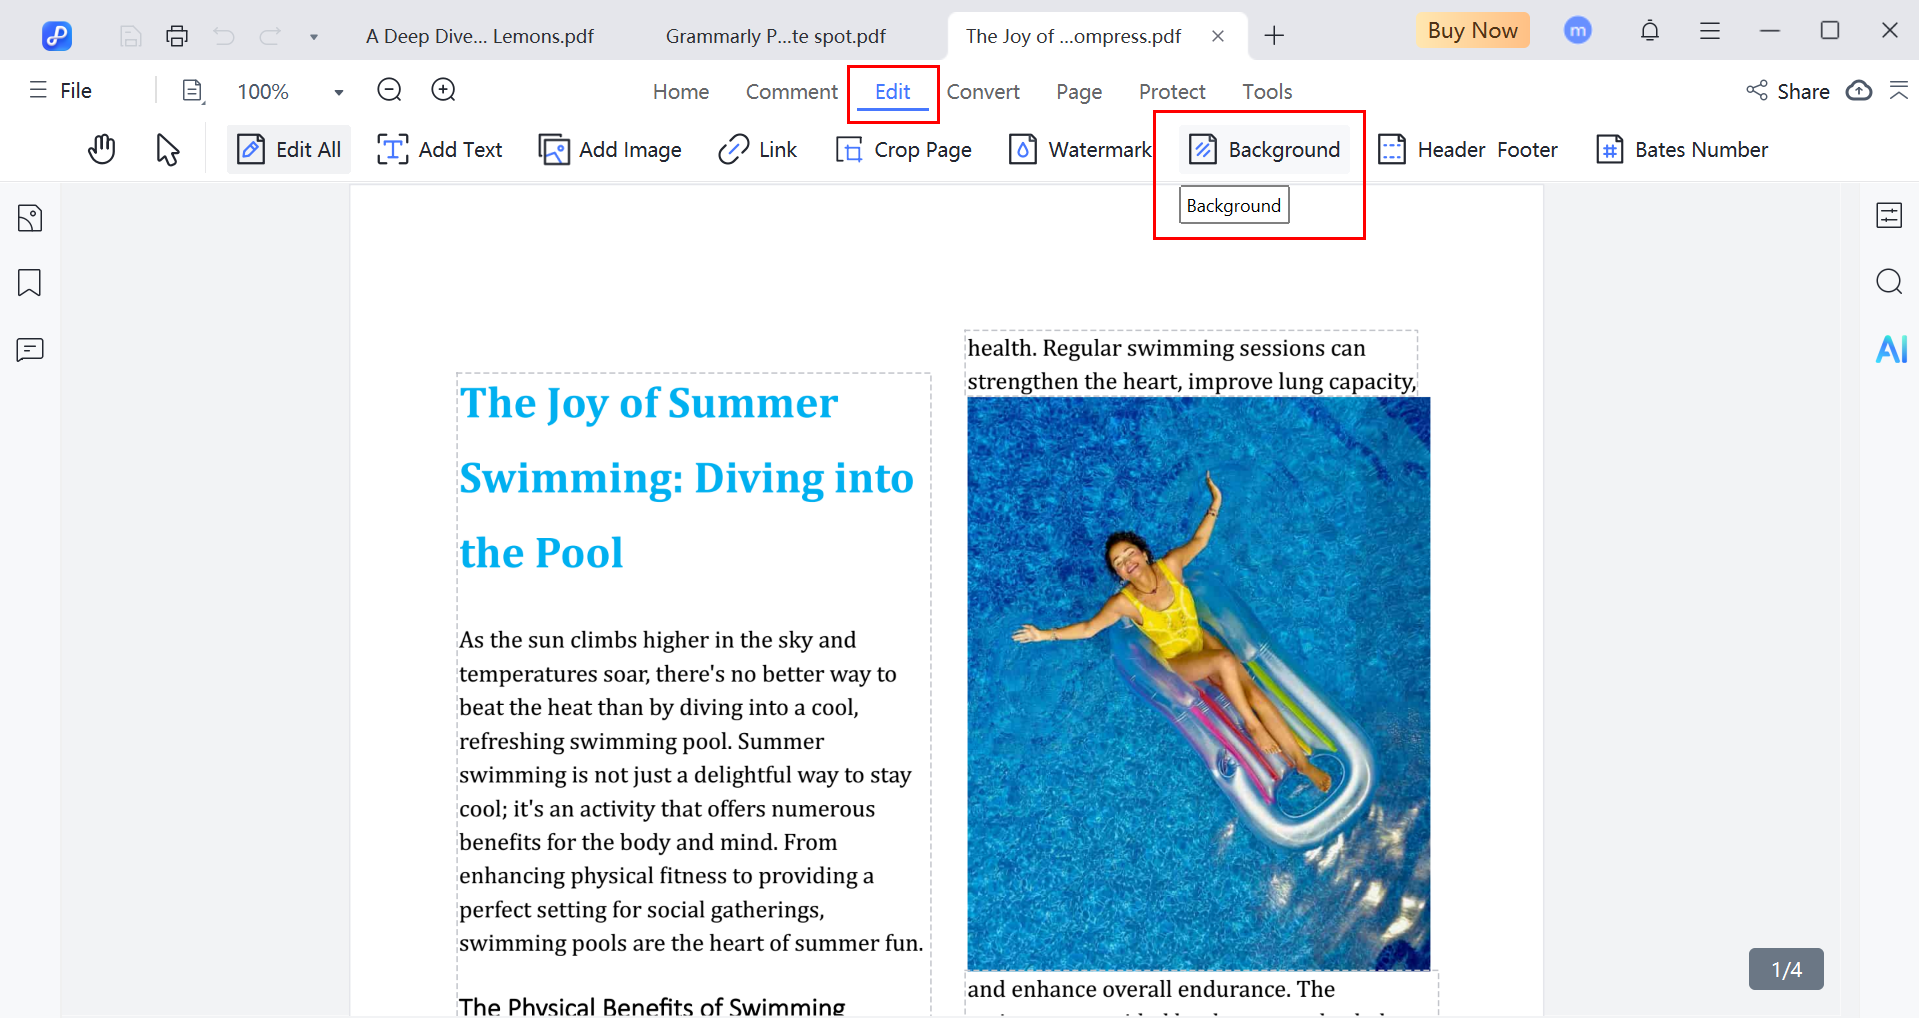
Task: Switch to the Grammarly document tab
Action: 775,37
